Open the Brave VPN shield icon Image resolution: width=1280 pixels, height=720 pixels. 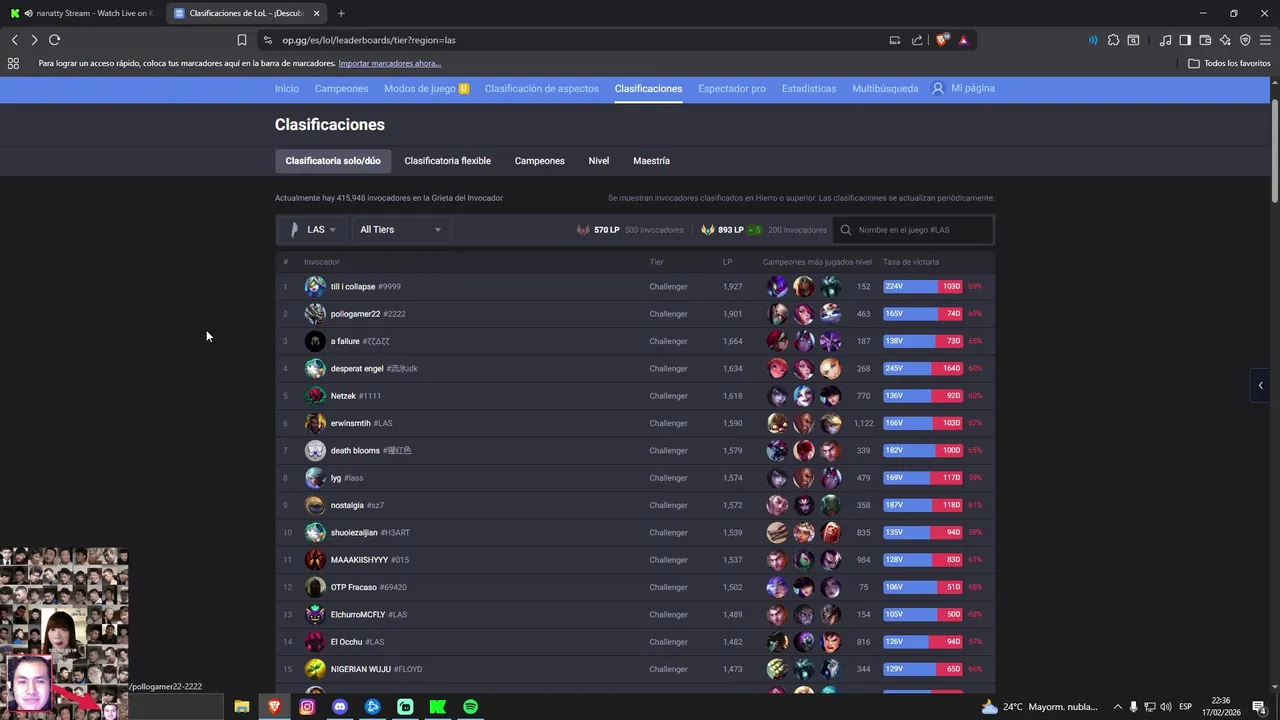[1245, 40]
